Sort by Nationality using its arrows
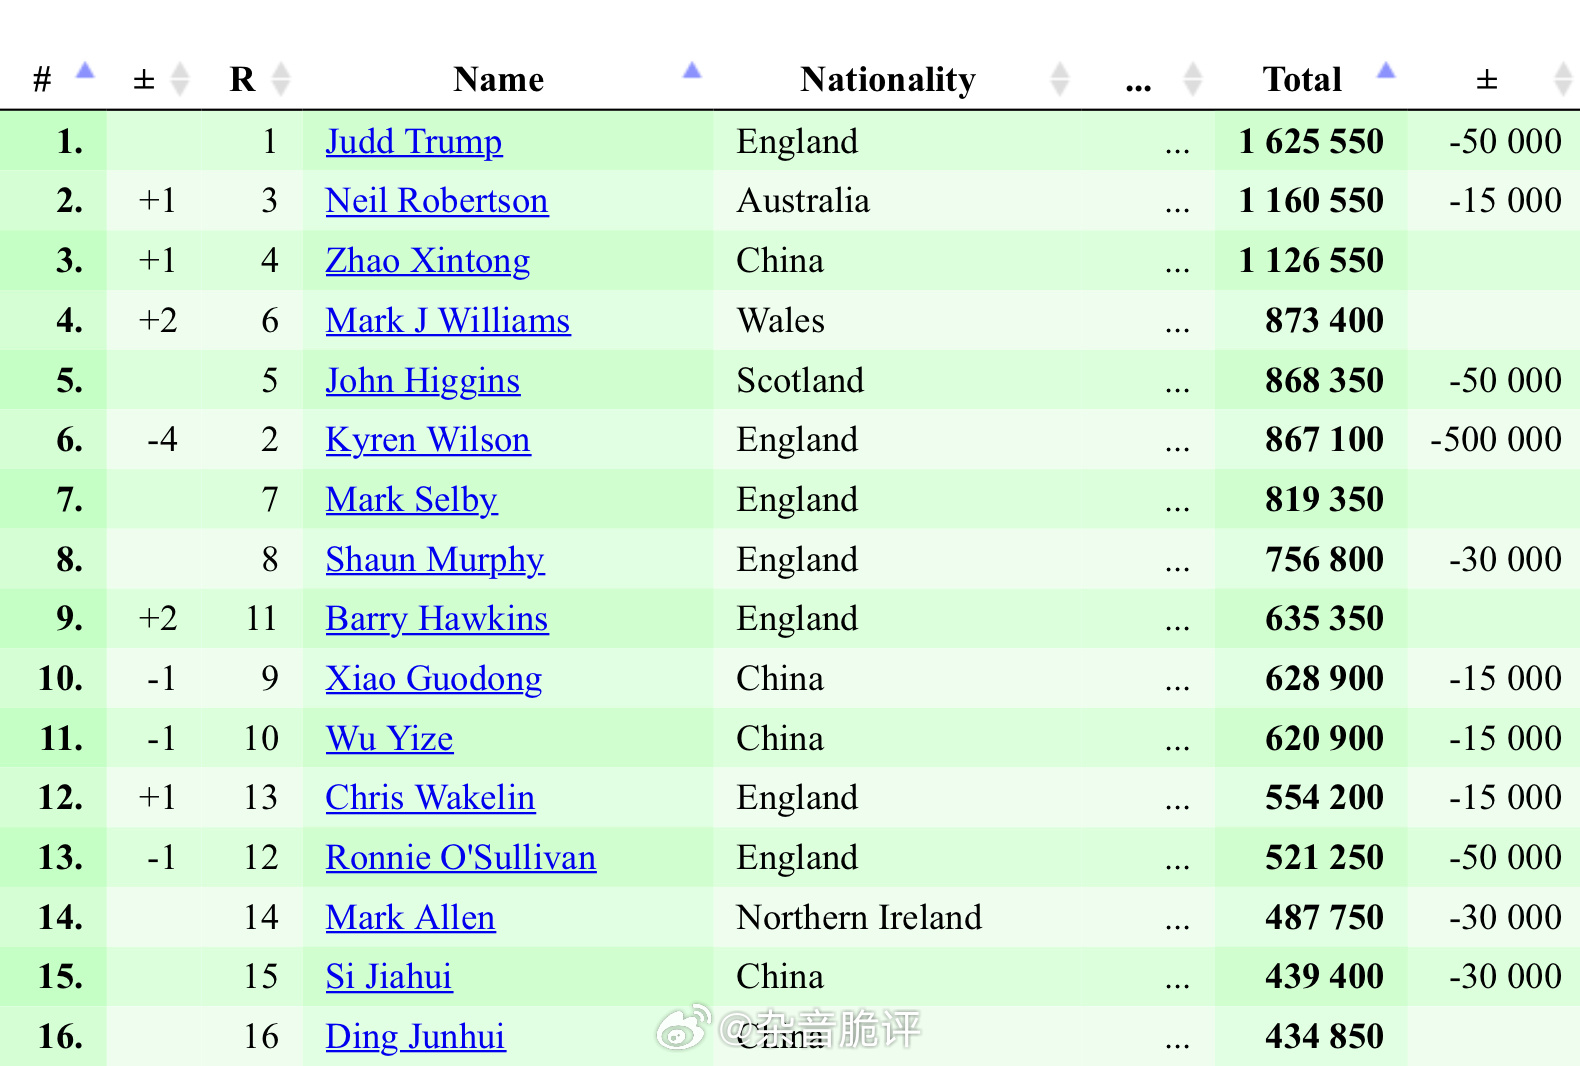1580x1066 pixels. pos(1060,79)
